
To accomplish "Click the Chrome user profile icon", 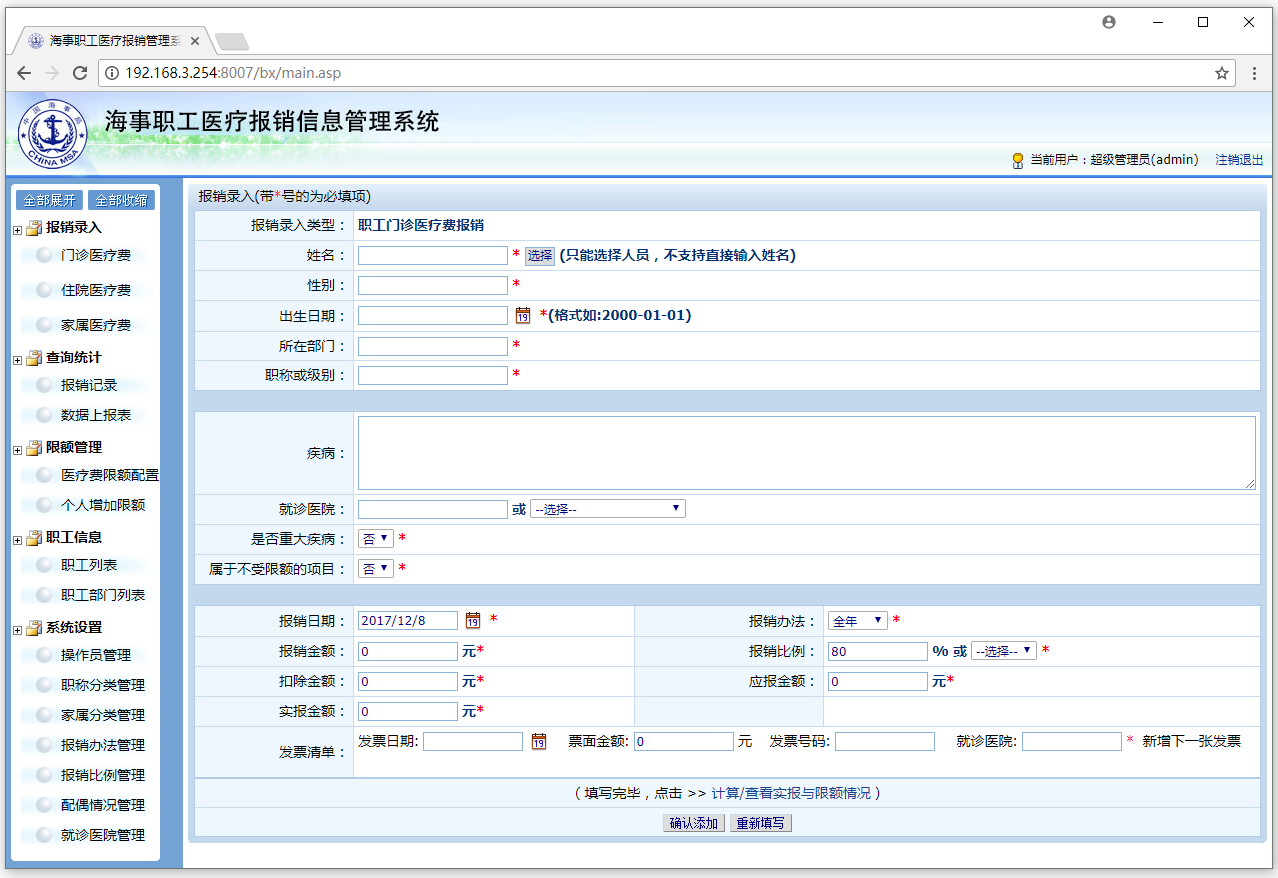I will [x=1108, y=22].
